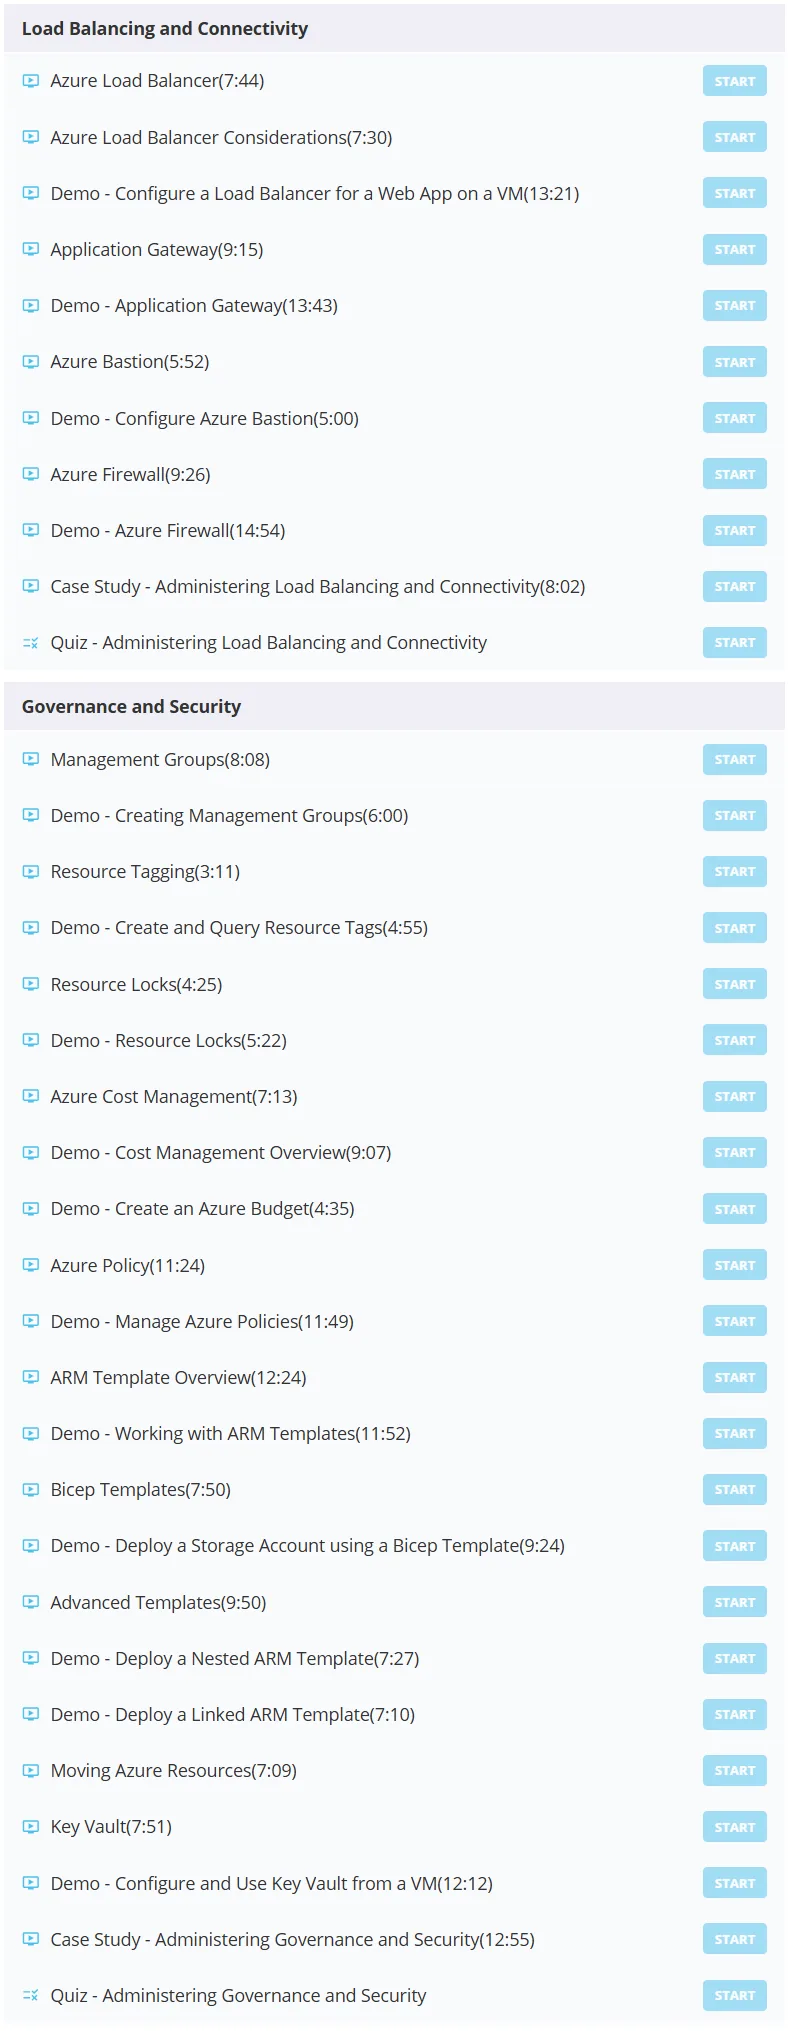Open Demo - Create an Azure Budget(4:35) title
The image size is (788, 2031).
point(203,1209)
